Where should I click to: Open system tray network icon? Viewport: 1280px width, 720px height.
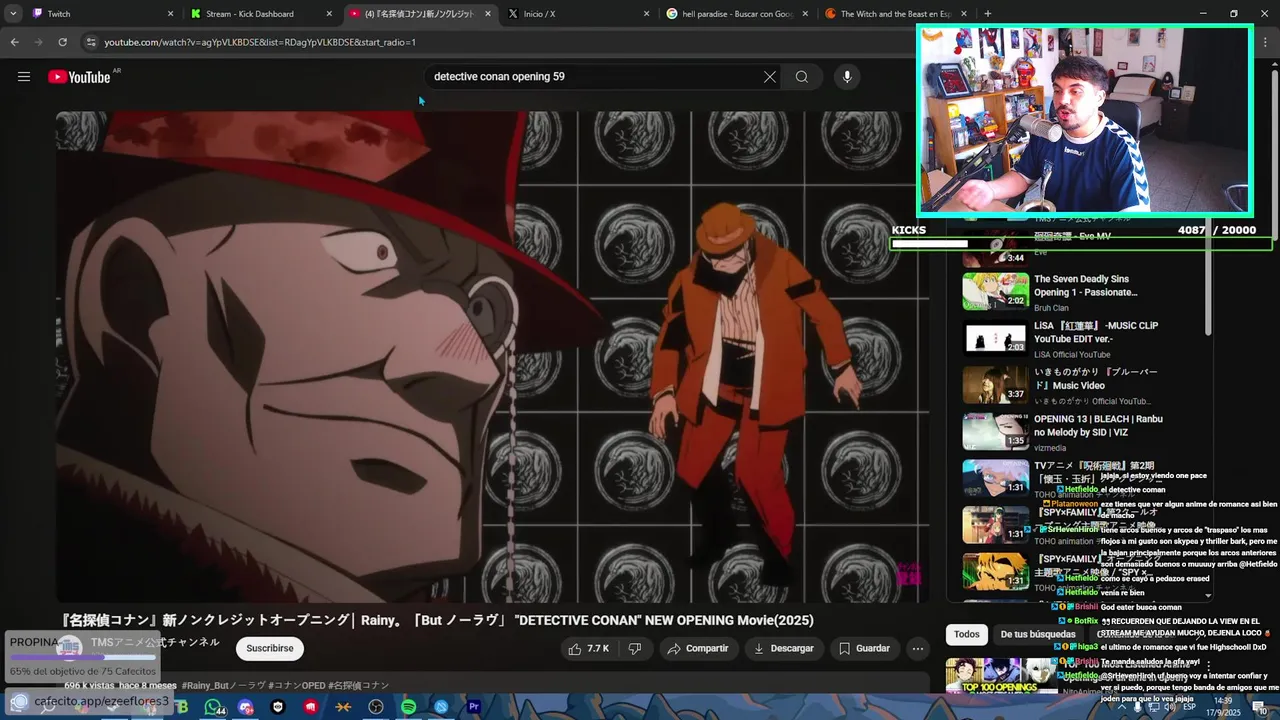pyautogui.click(x=1153, y=707)
